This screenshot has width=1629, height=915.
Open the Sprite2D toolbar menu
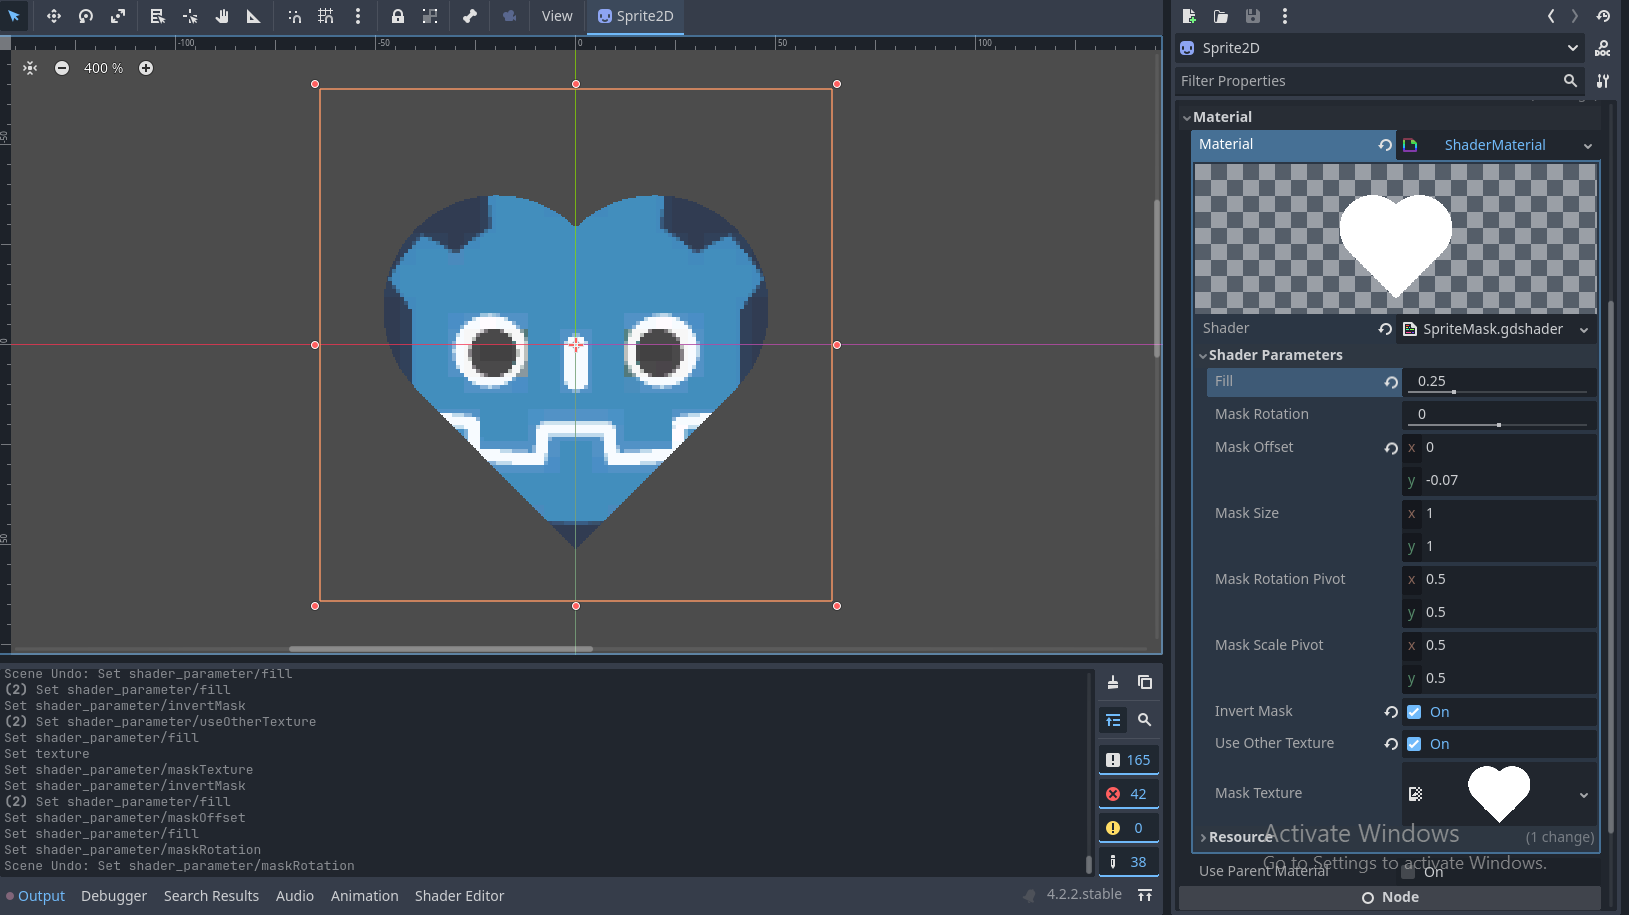coord(635,16)
